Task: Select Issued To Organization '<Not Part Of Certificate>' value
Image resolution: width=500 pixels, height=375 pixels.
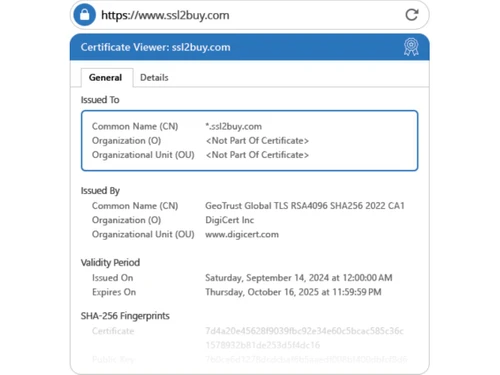Action: (257, 141)
